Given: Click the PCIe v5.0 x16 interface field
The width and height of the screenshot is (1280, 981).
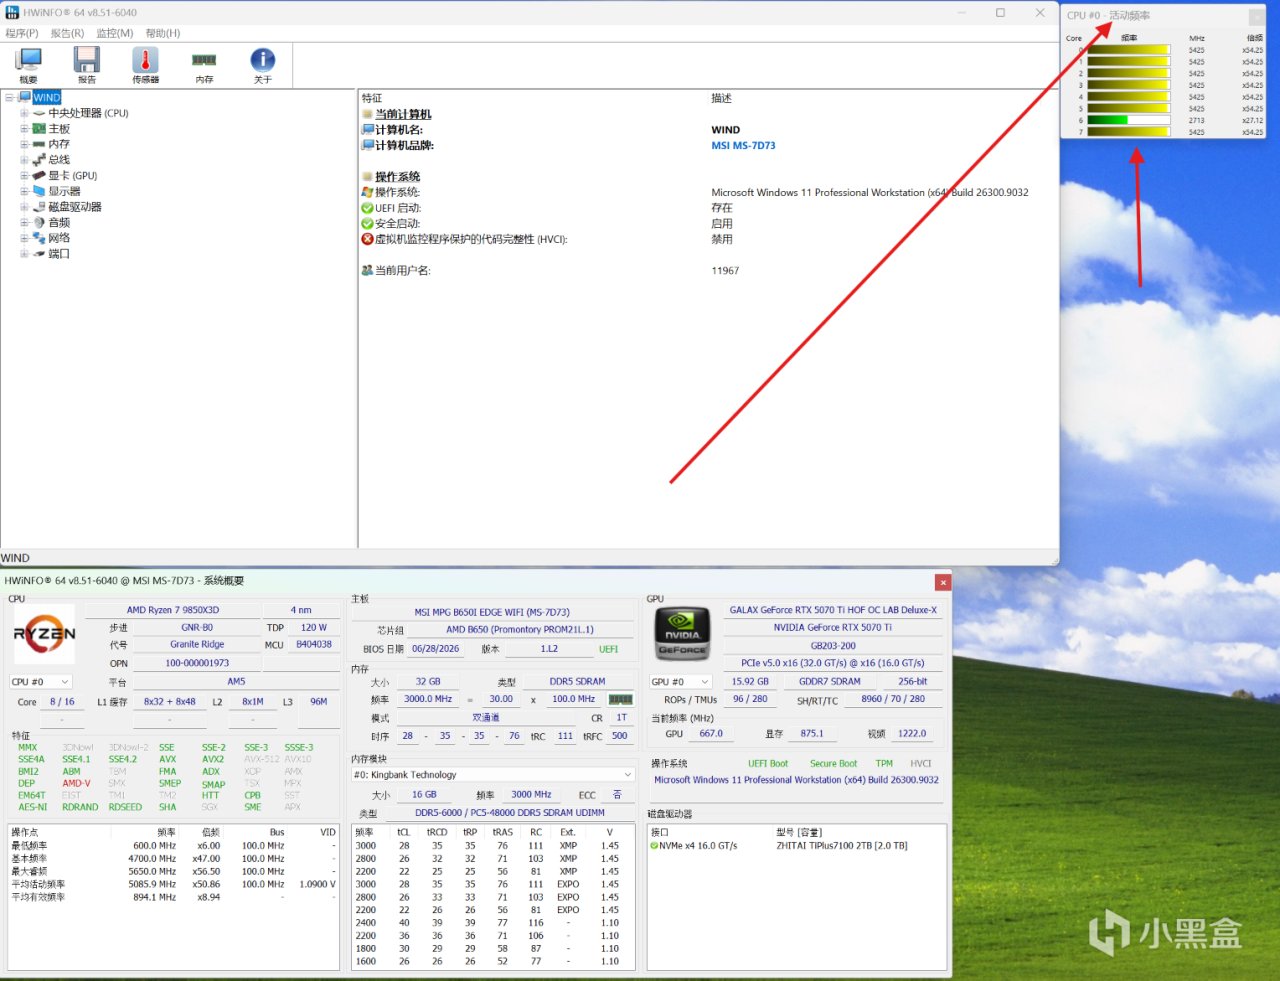Looking at the screenshot, I should pos(833,663).
